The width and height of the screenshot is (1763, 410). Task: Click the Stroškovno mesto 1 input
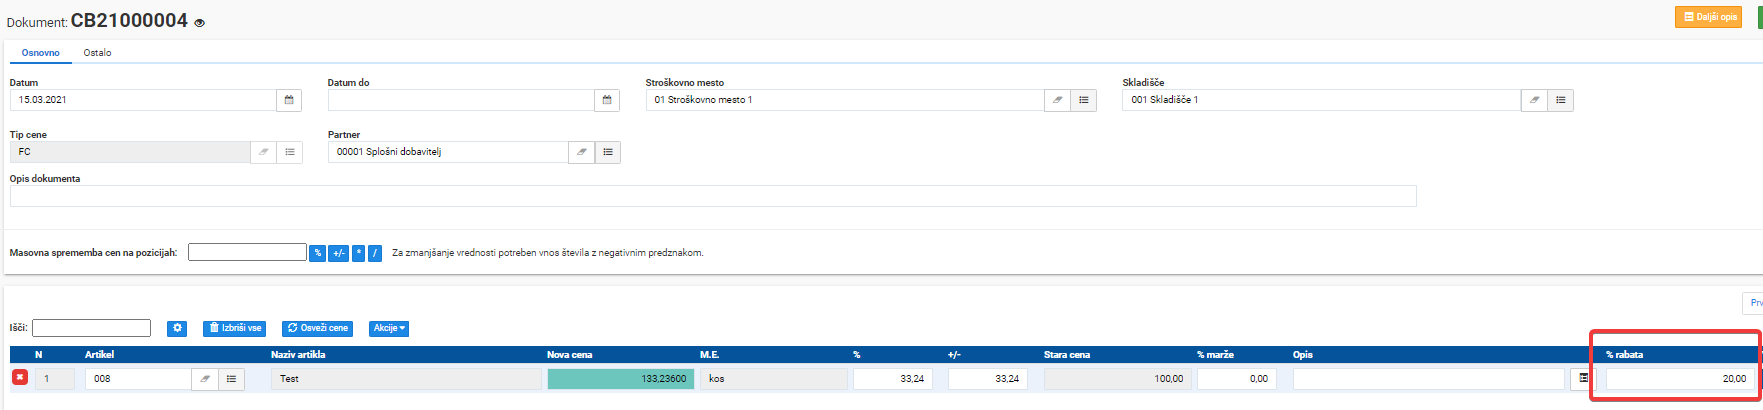click(x=845, y=100)
